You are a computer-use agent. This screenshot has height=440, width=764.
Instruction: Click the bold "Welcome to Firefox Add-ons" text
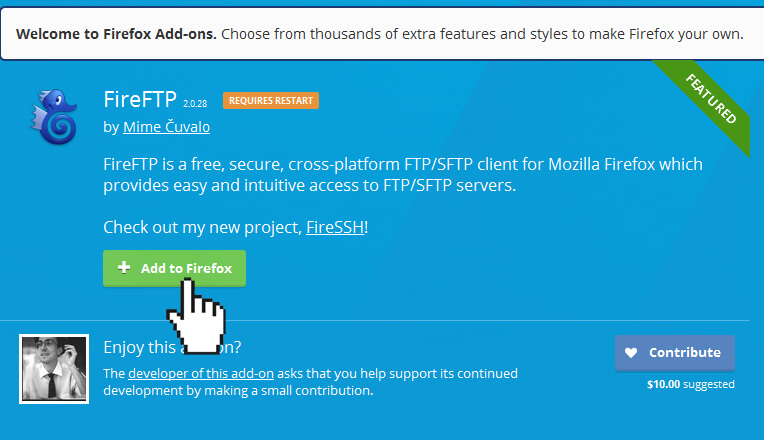pos(116,34)
